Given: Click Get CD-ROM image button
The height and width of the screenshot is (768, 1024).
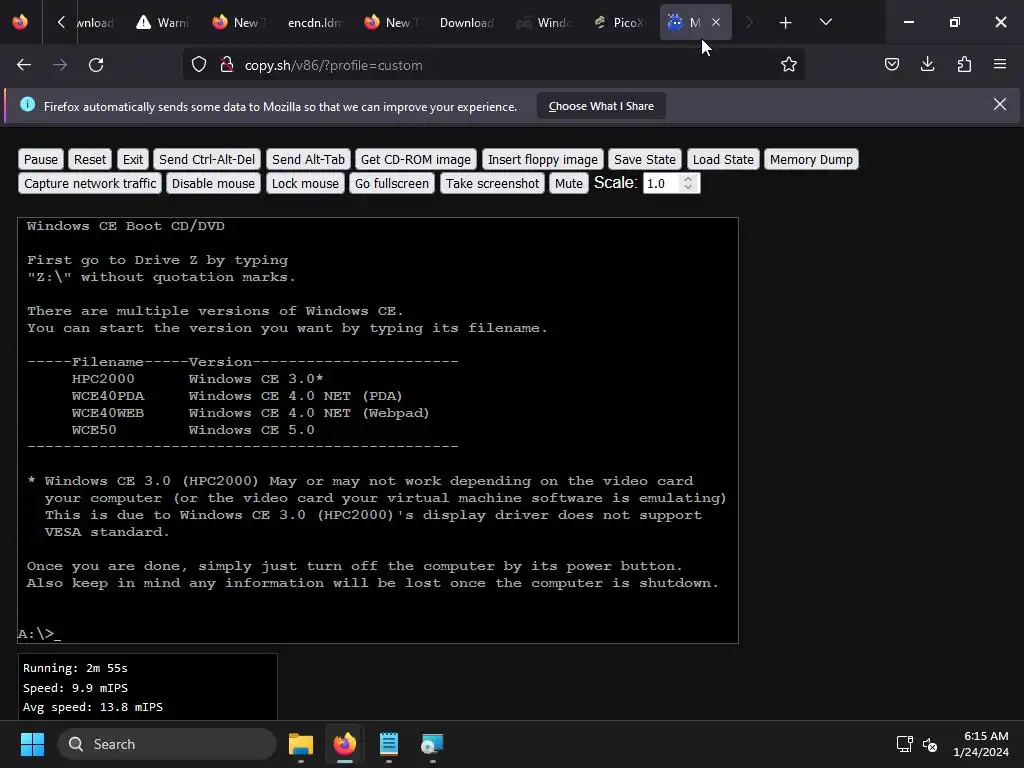Looking at the screenshot, I should point(415,159).
